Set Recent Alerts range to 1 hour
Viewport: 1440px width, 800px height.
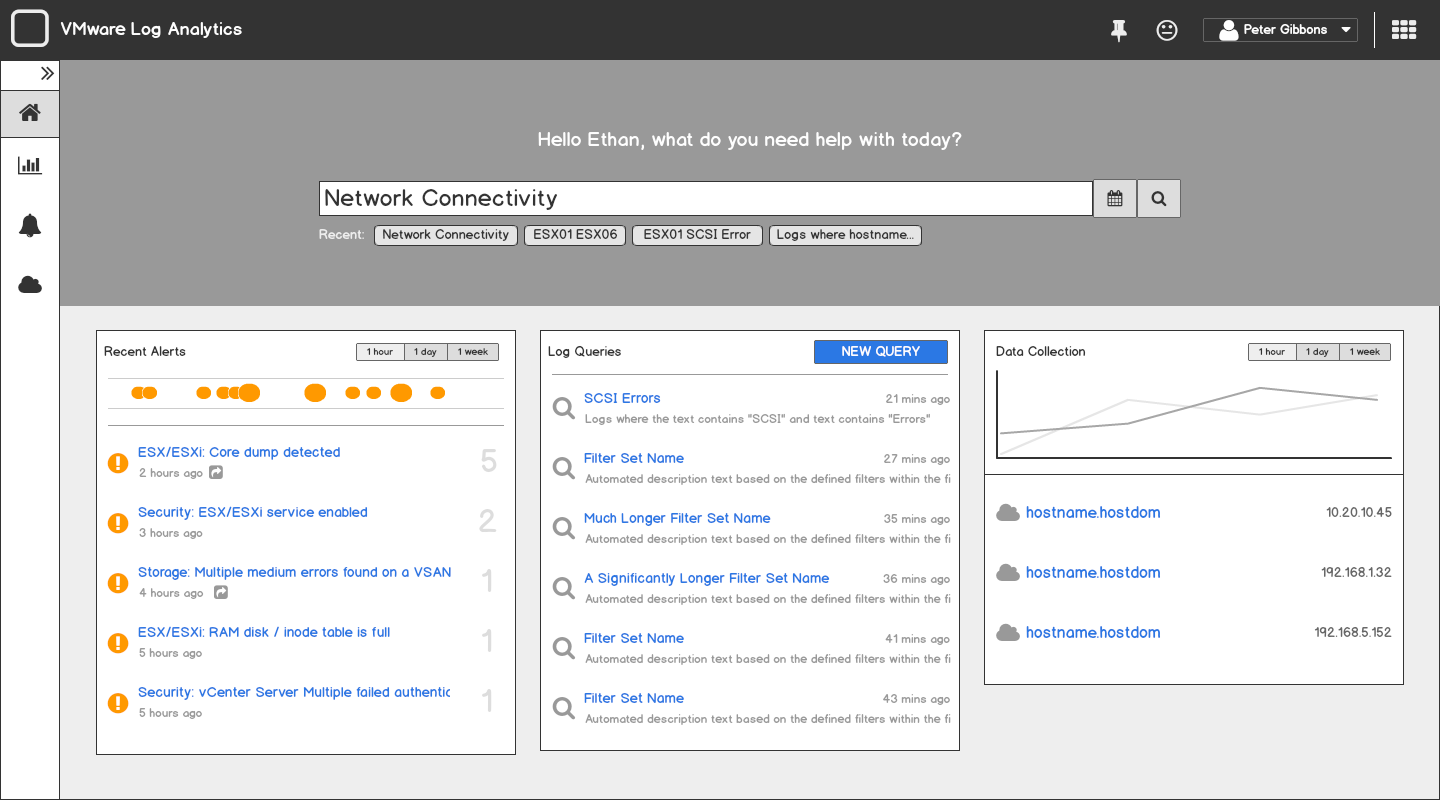[x=380, y=352]
